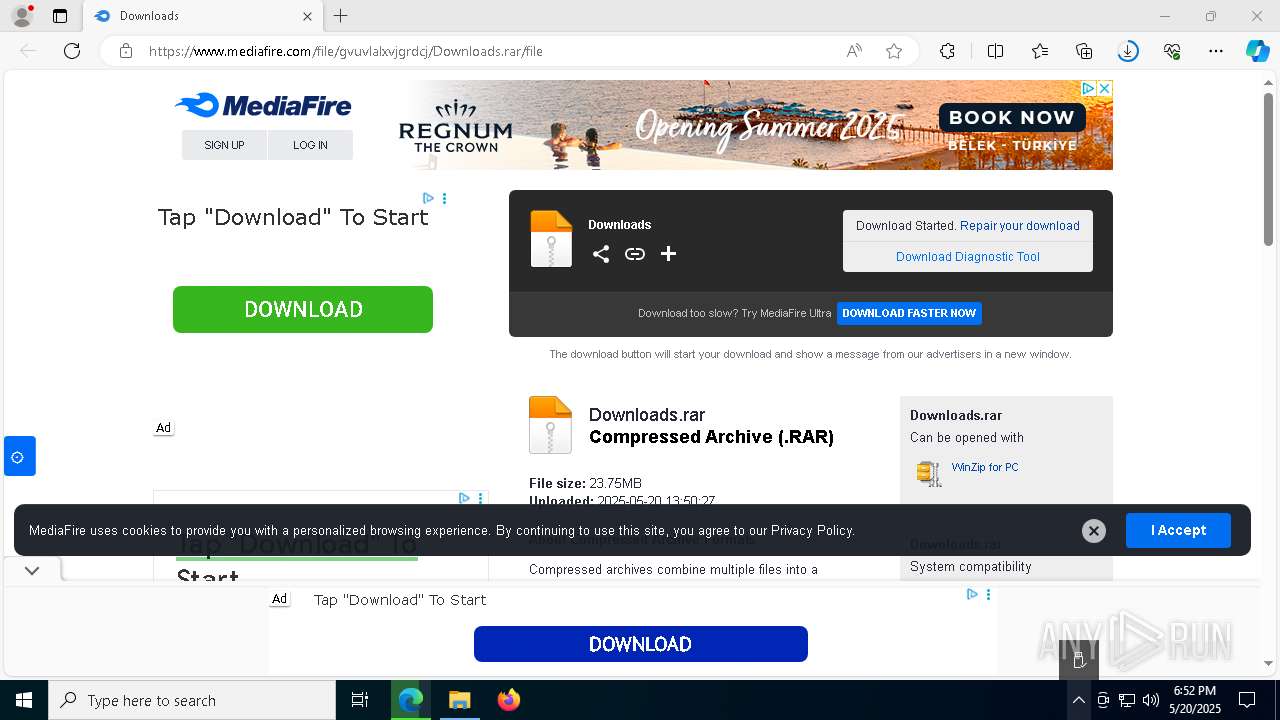This screenshot has width=1280, height=720.
Task: Click the SIGN UP button
Action: click(x=224, y=145)
